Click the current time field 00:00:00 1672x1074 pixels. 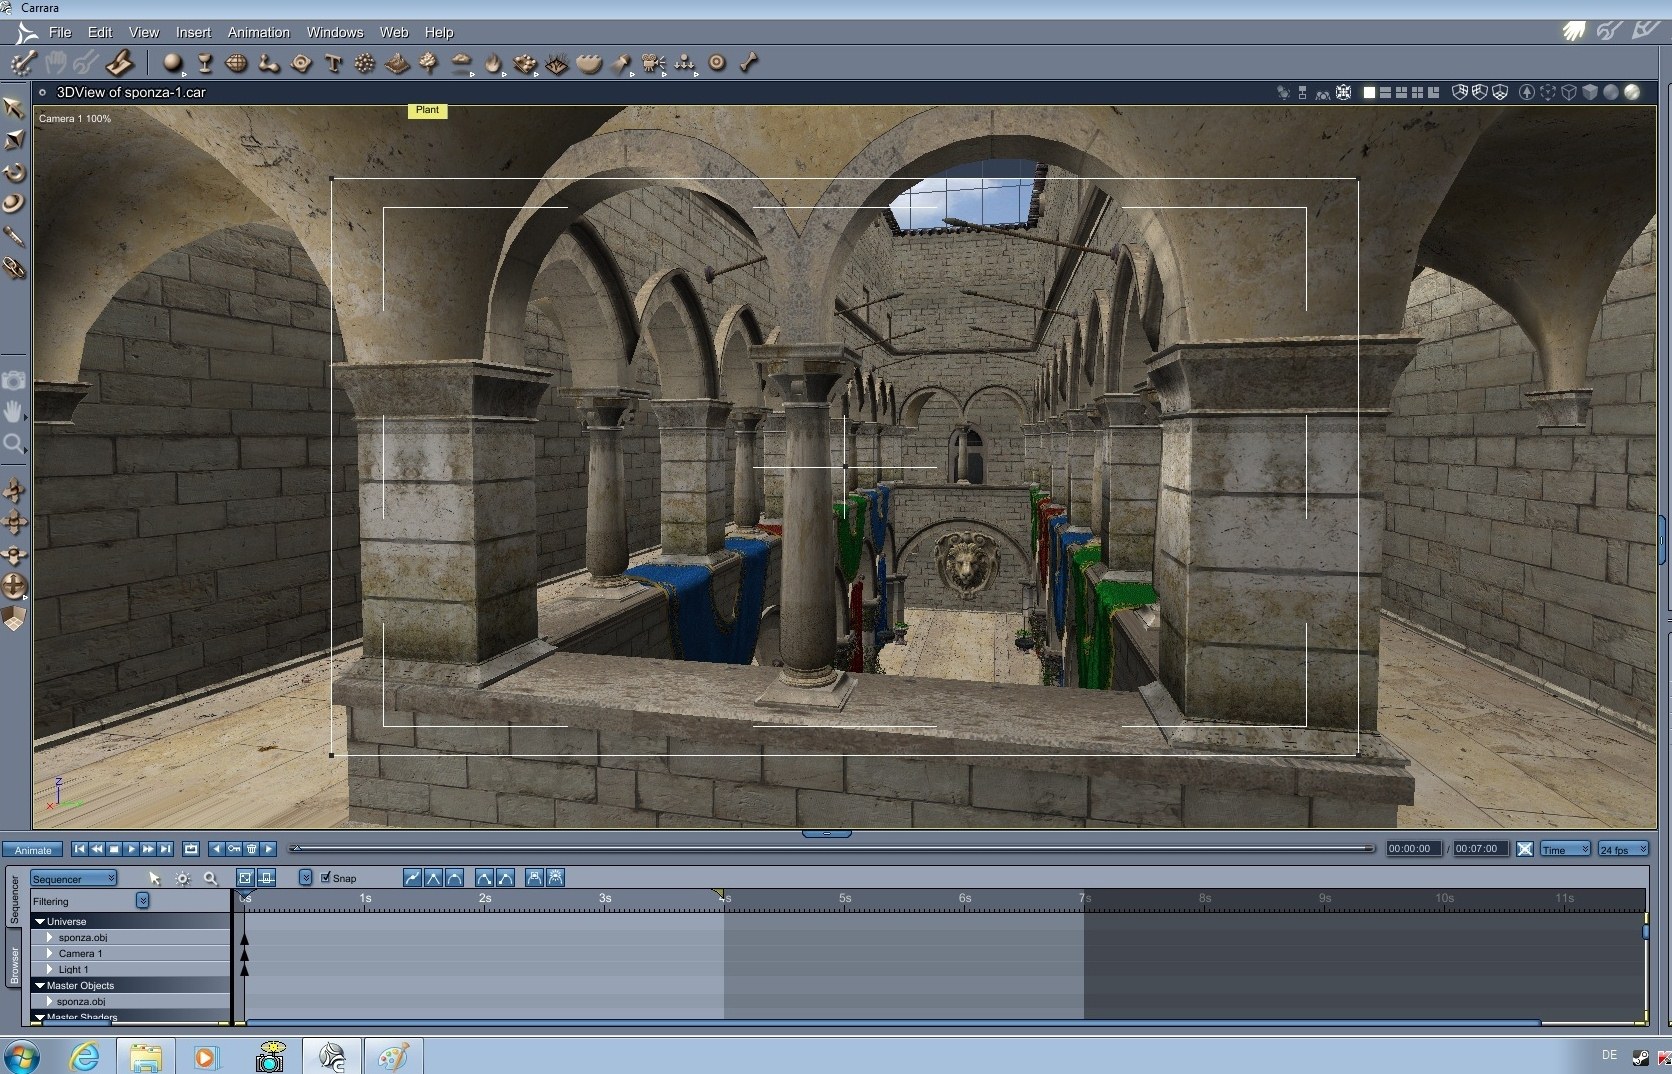[x=1413, y=848]
